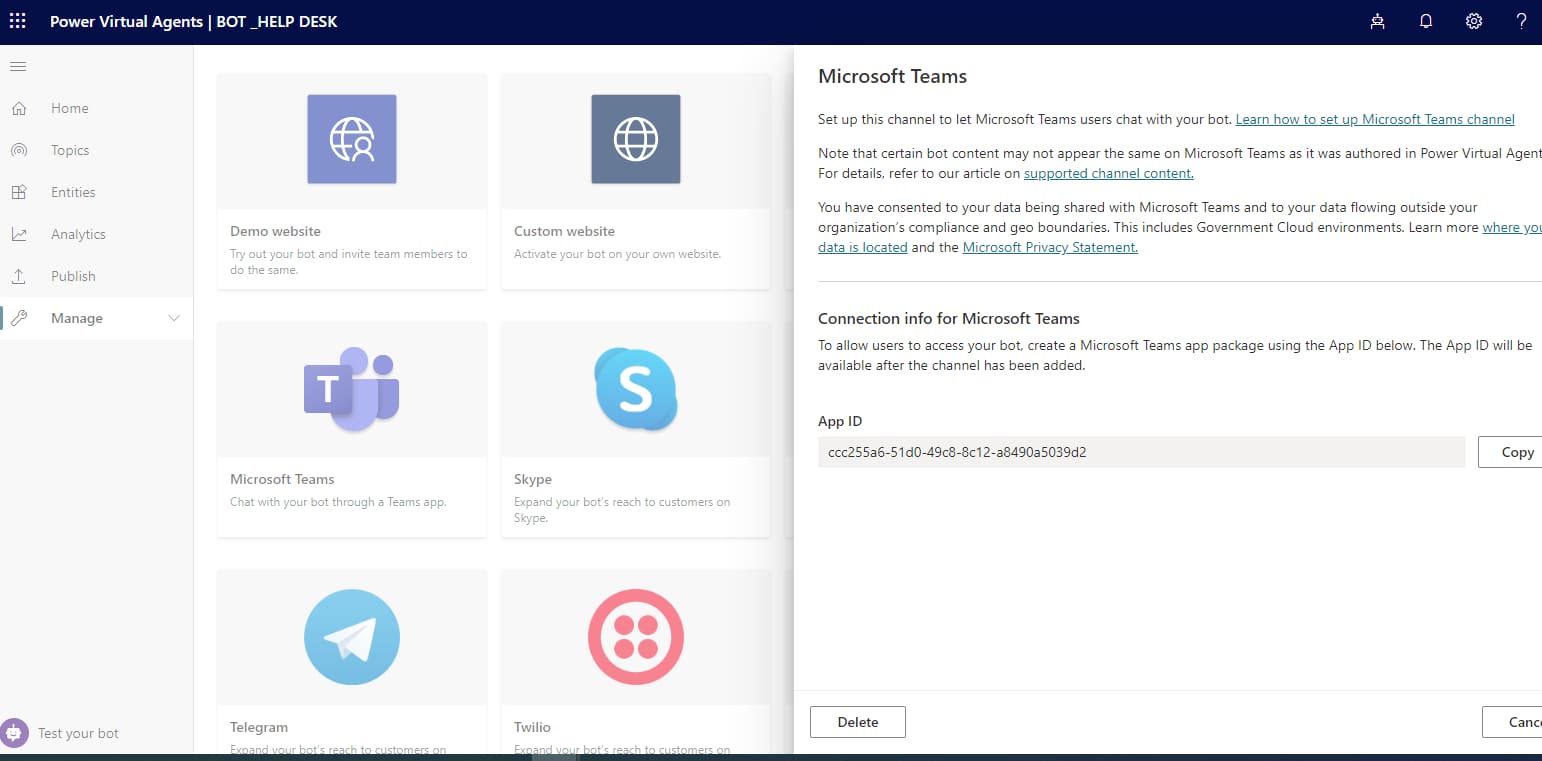Open the settings gear icon
This screenshot has height=761, width=1542.
[x=1474, y=21]
